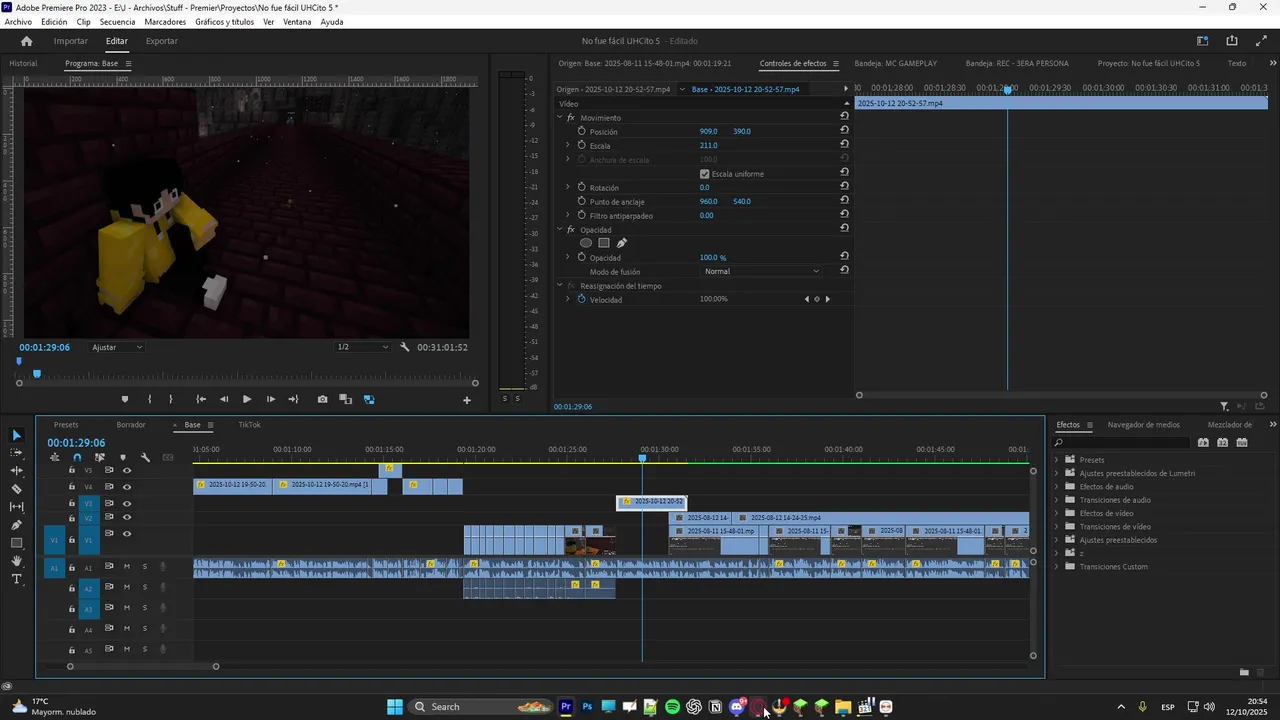
Task: Select the Rectangle tool
Action: [16, 543]
